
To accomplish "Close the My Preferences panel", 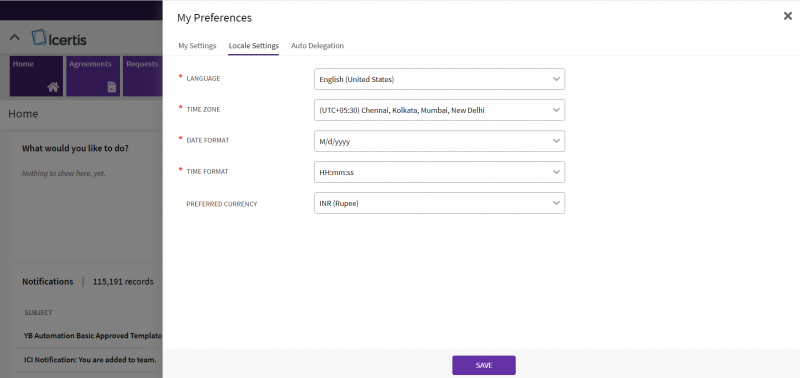I will click(x=788, y=16).
